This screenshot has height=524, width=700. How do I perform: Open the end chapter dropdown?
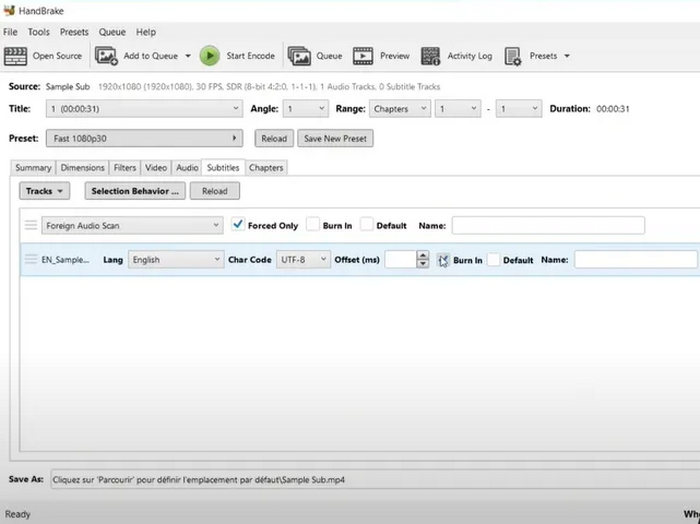pos(519,109)
